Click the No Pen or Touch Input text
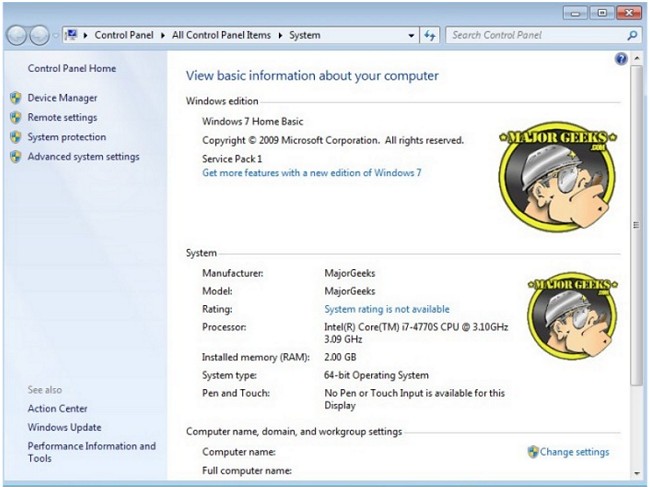Viewport: 650px width, 487px height. [x=414, y=399]
